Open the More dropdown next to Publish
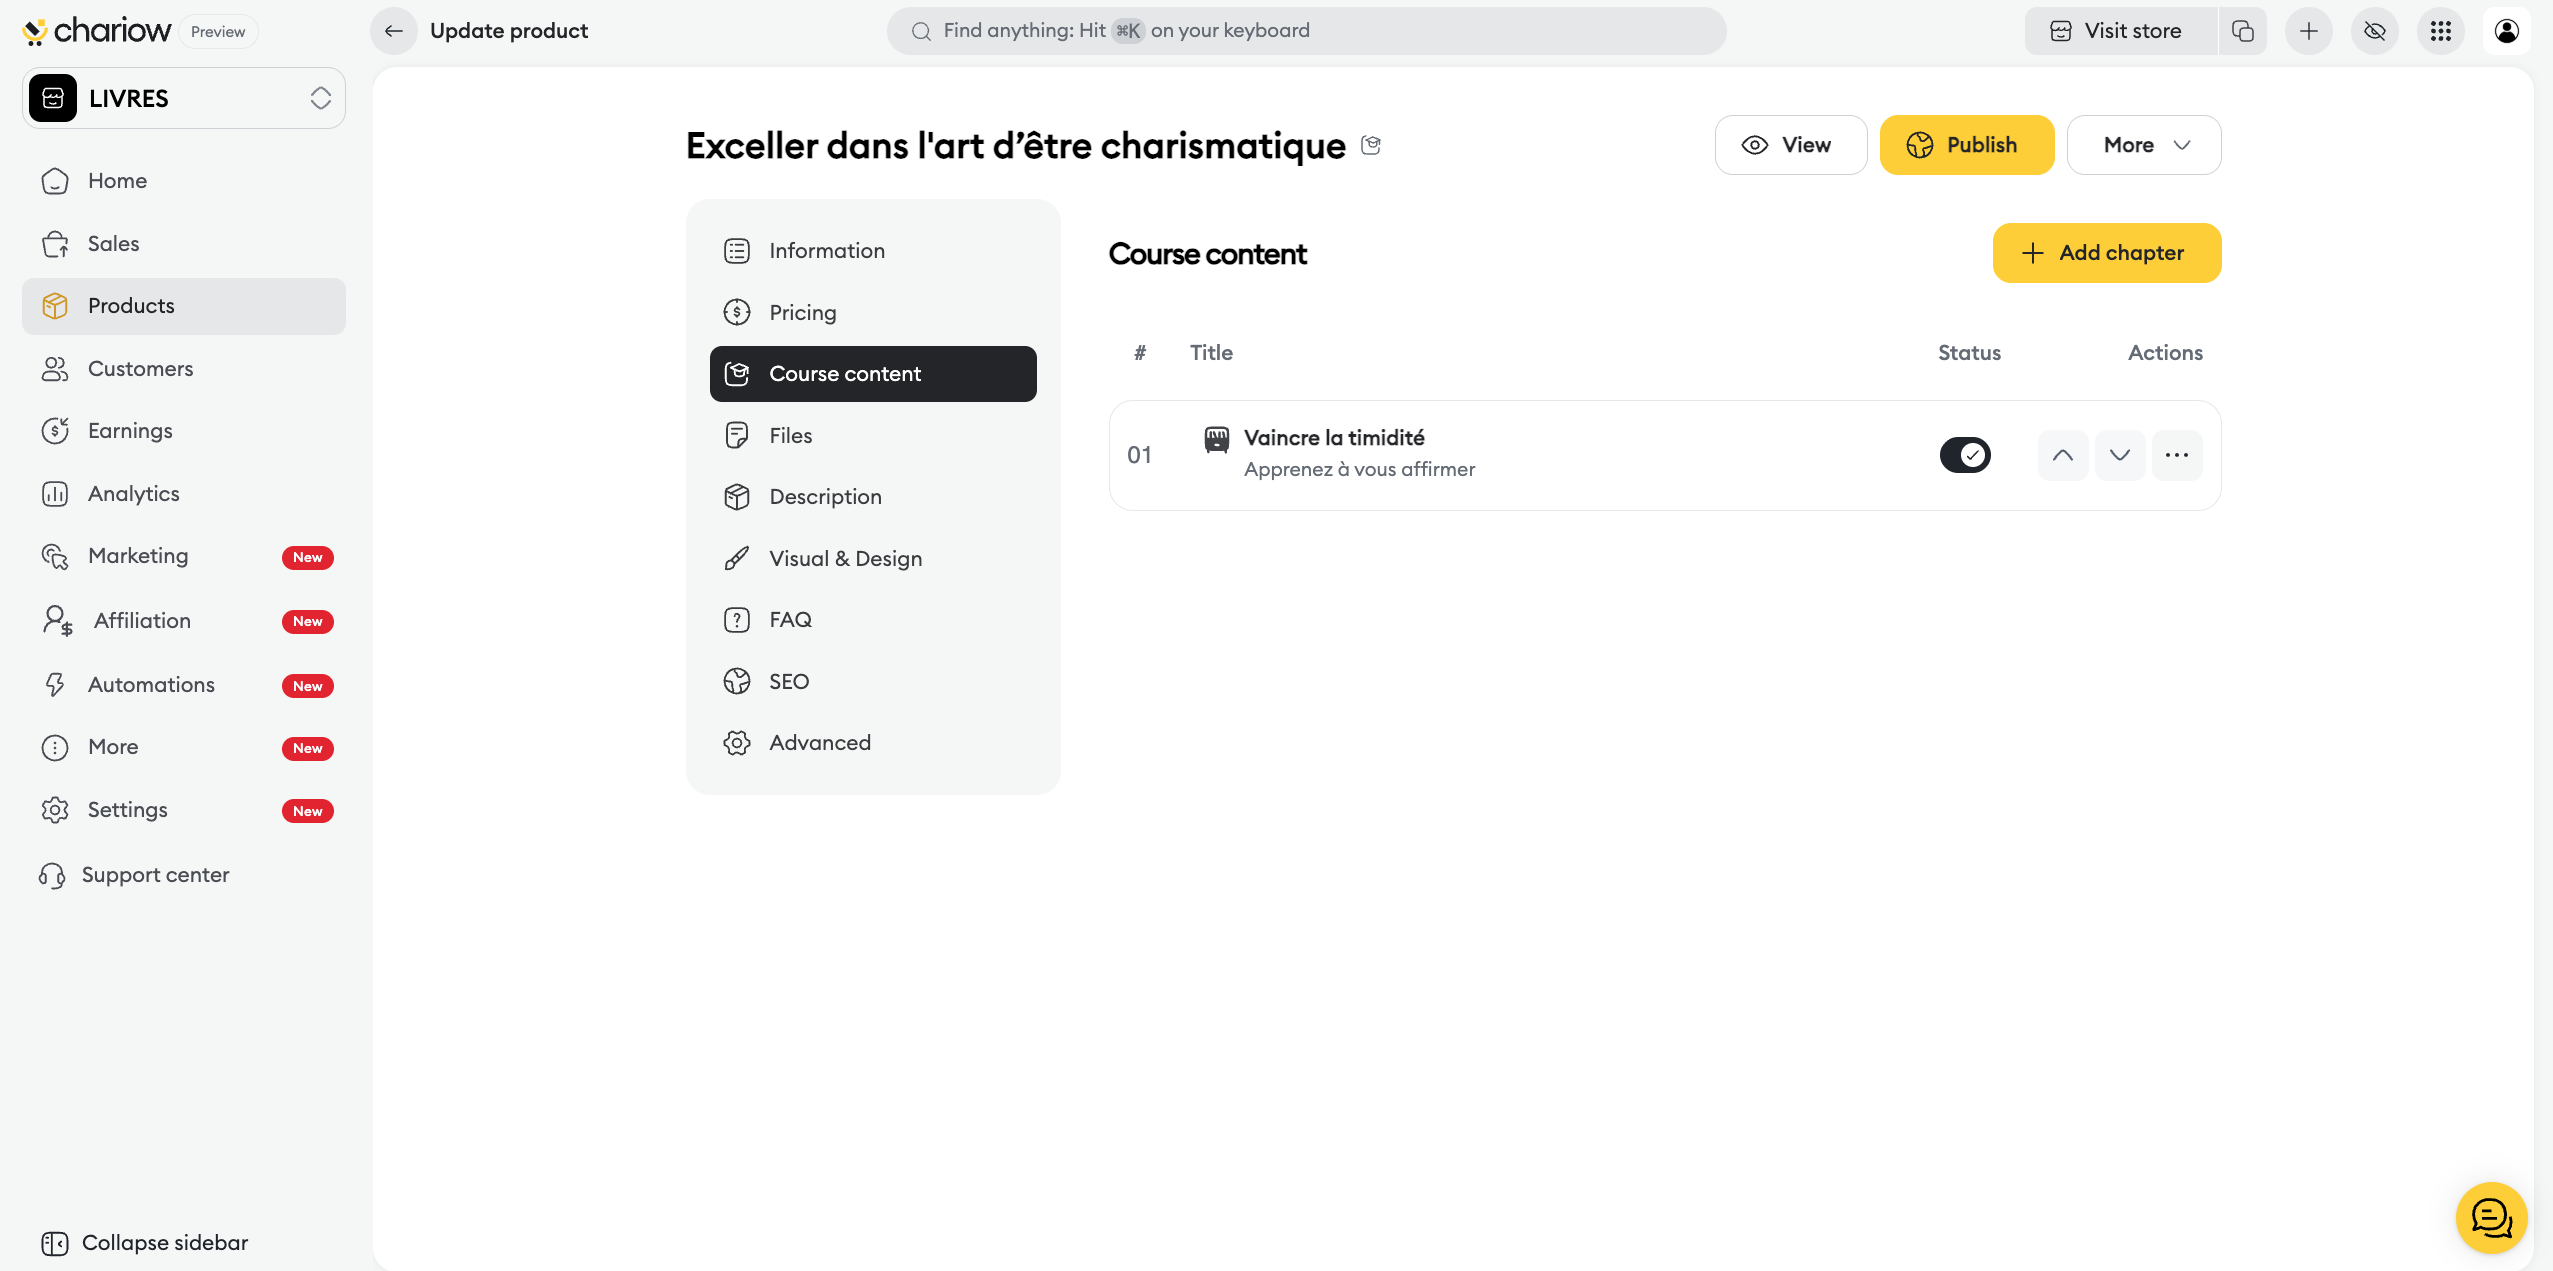Viewport: 2553px width, 1271px height. click(x=2144, y=145)
